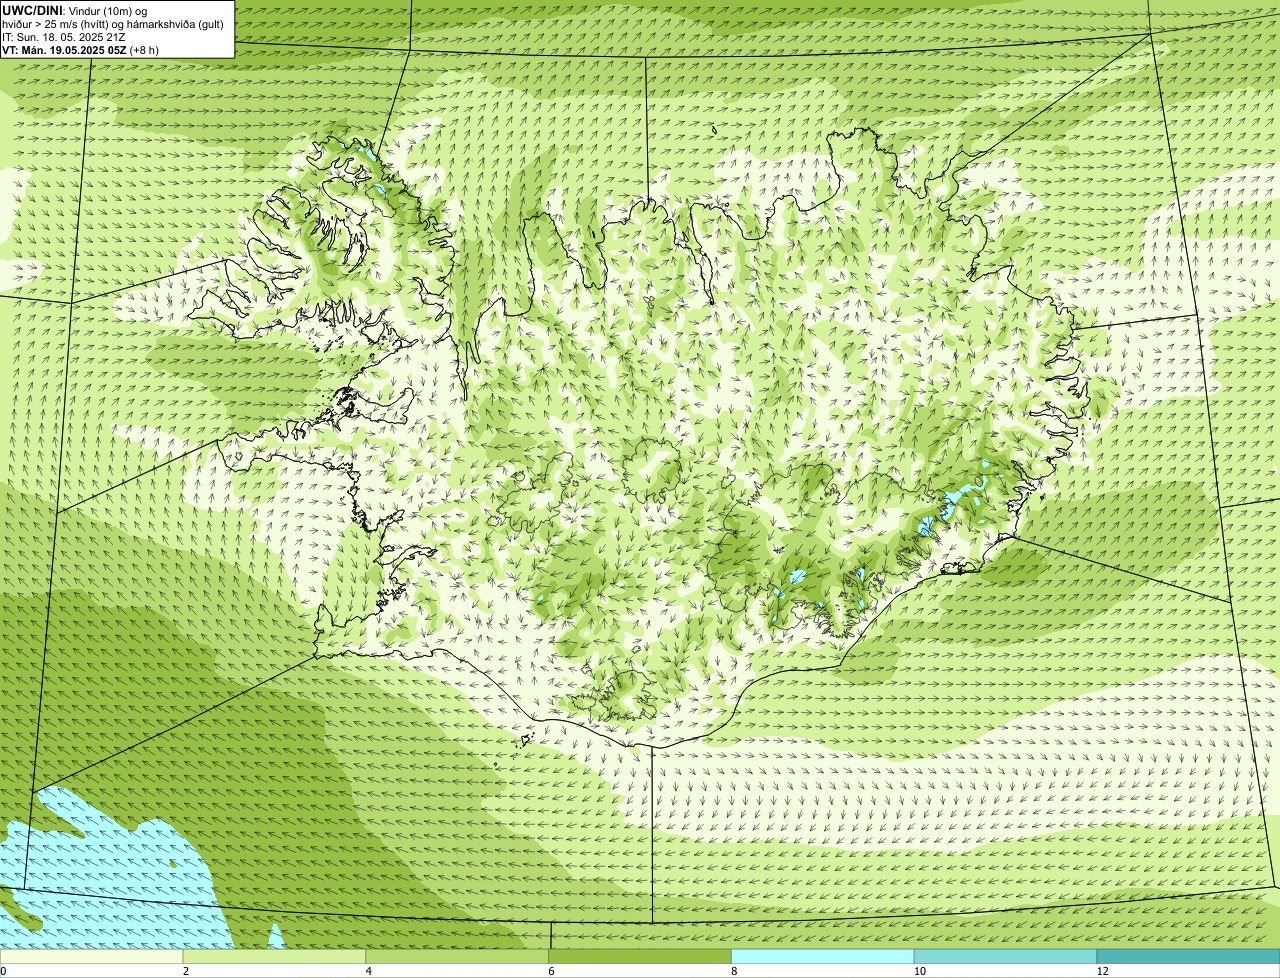
Task: Click the legend label '8'
Action: [x=734, y=971]
